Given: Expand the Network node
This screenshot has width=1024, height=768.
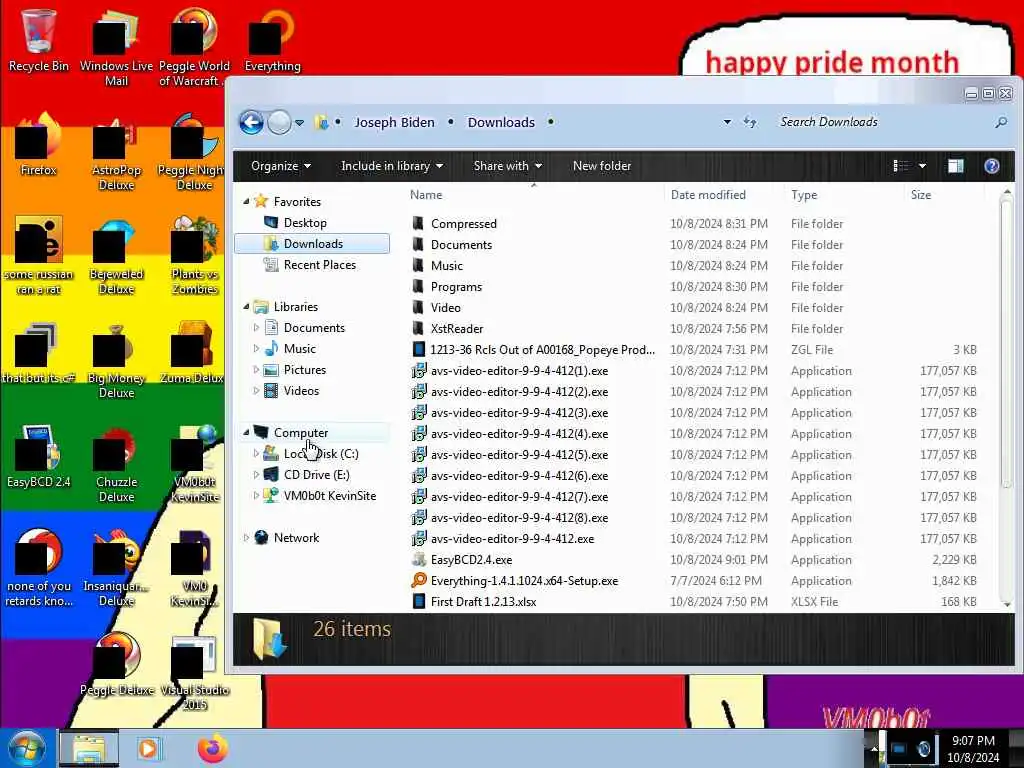Looking at the screenshot, I should coord(246,537).
